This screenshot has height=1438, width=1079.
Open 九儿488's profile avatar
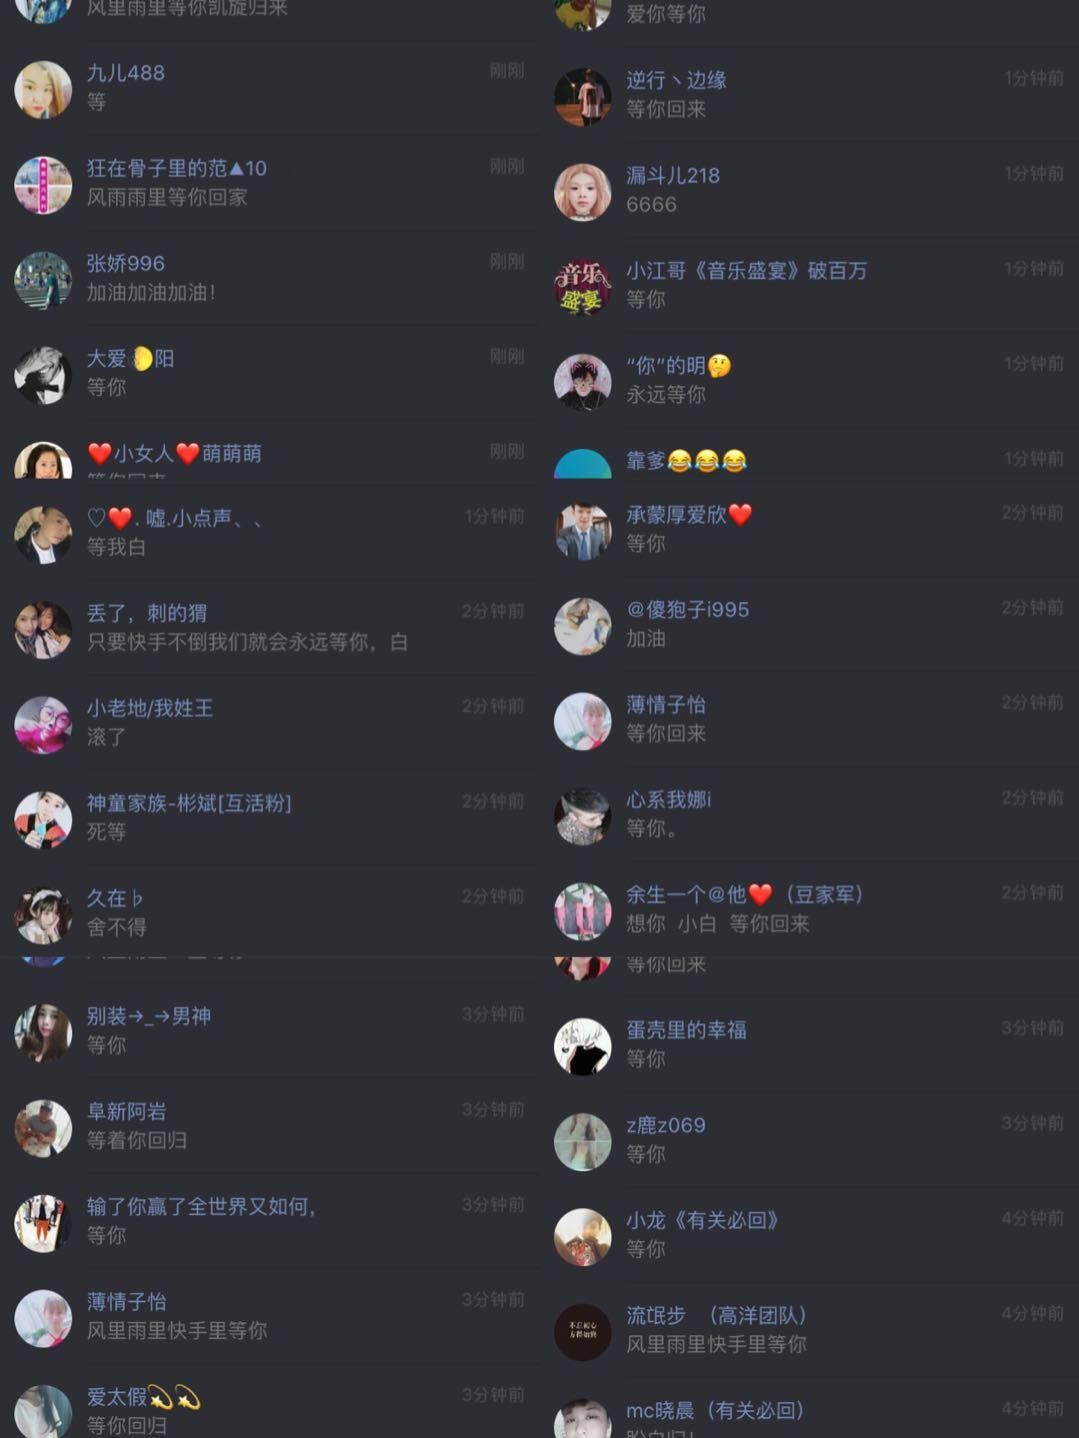43,90
